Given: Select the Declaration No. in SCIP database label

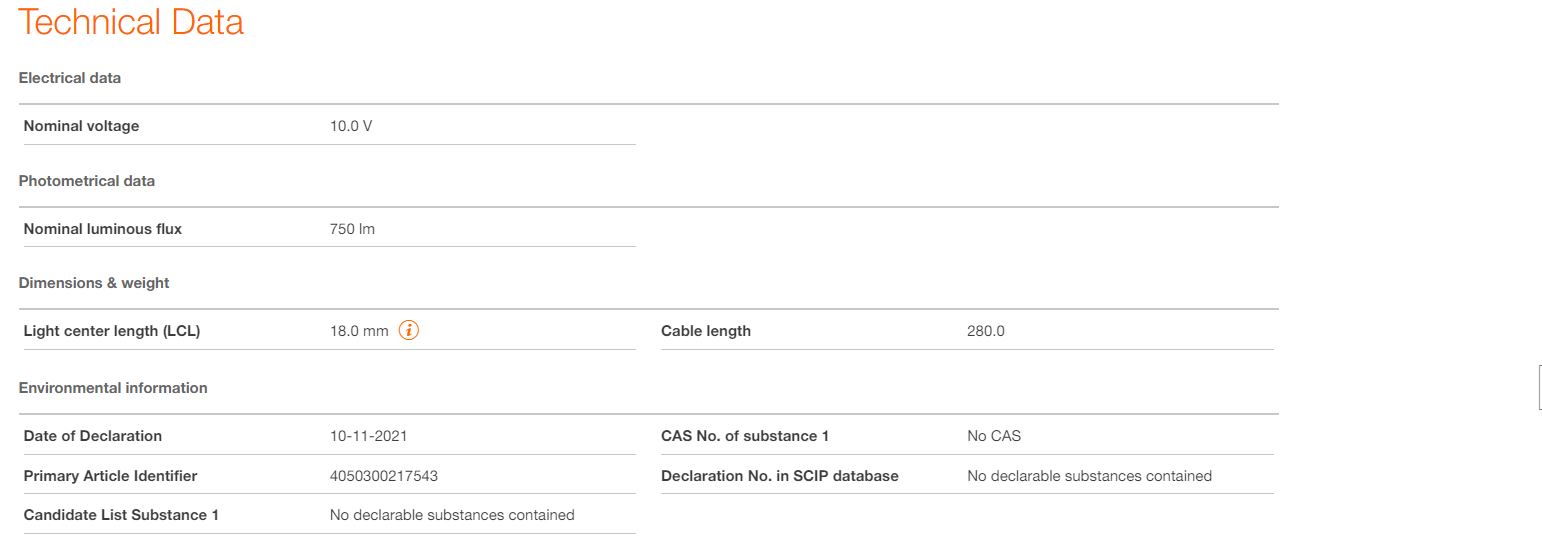Looking at the screenshot, I should click(780, 476).
